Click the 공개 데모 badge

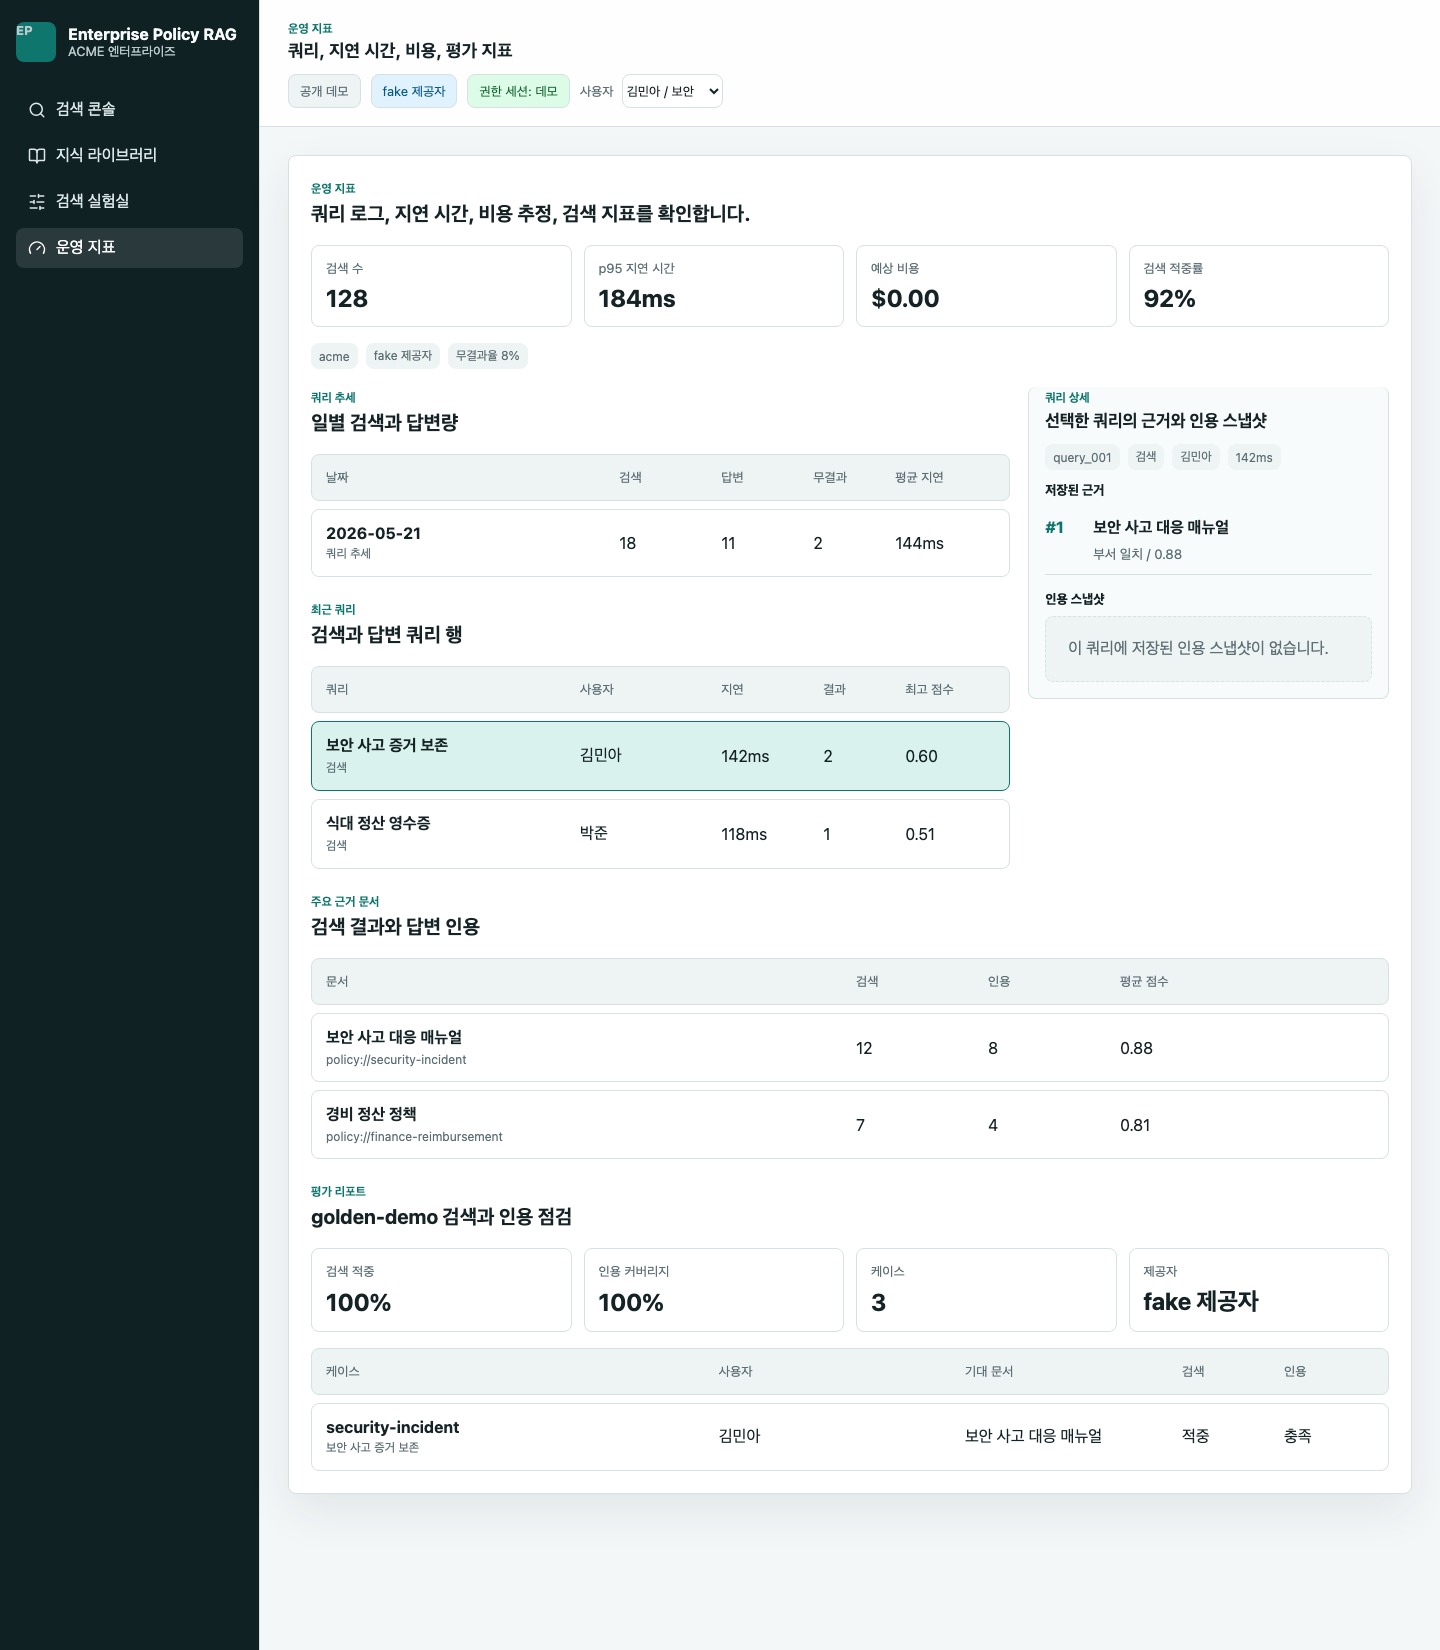324,91
